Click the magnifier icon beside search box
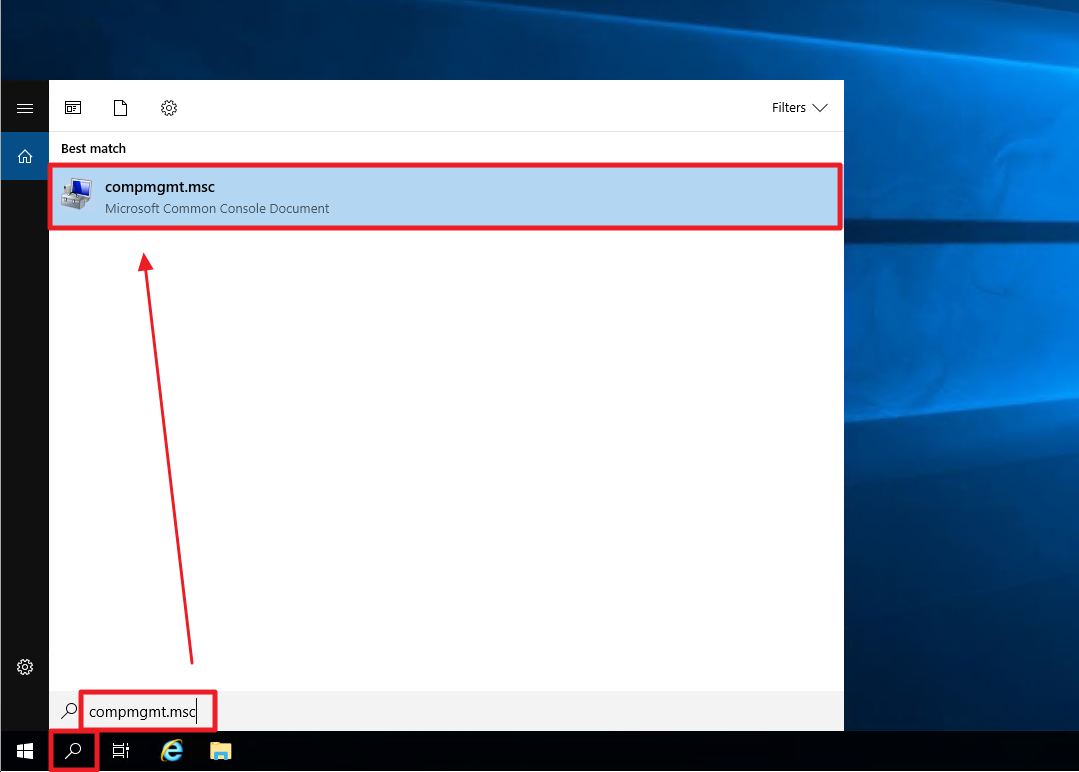This screenshot has height=772, width=1079. [69, 711]
